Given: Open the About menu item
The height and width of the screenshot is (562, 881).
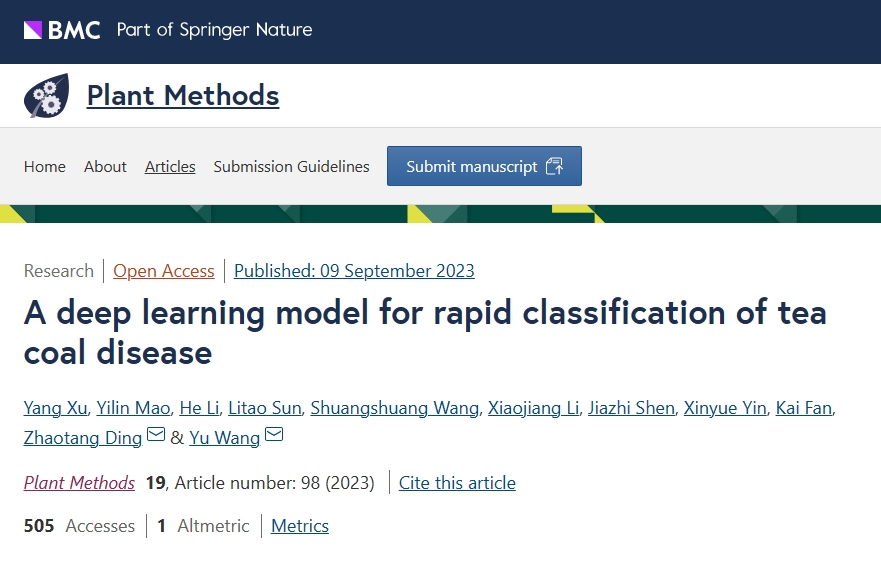Looking at the screenshot, I should click(105, 167).
